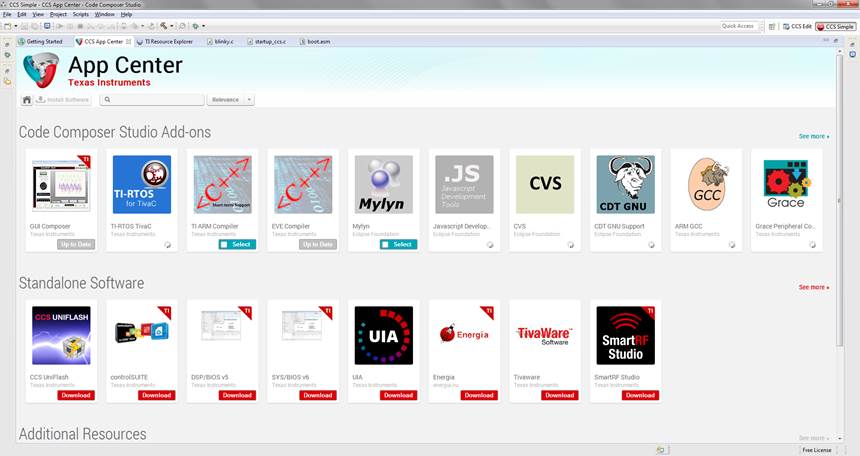Viewport: 860px width, 456px height.
Task: Open the SmartRF Studio icon
Action: [x=625, y=335]
